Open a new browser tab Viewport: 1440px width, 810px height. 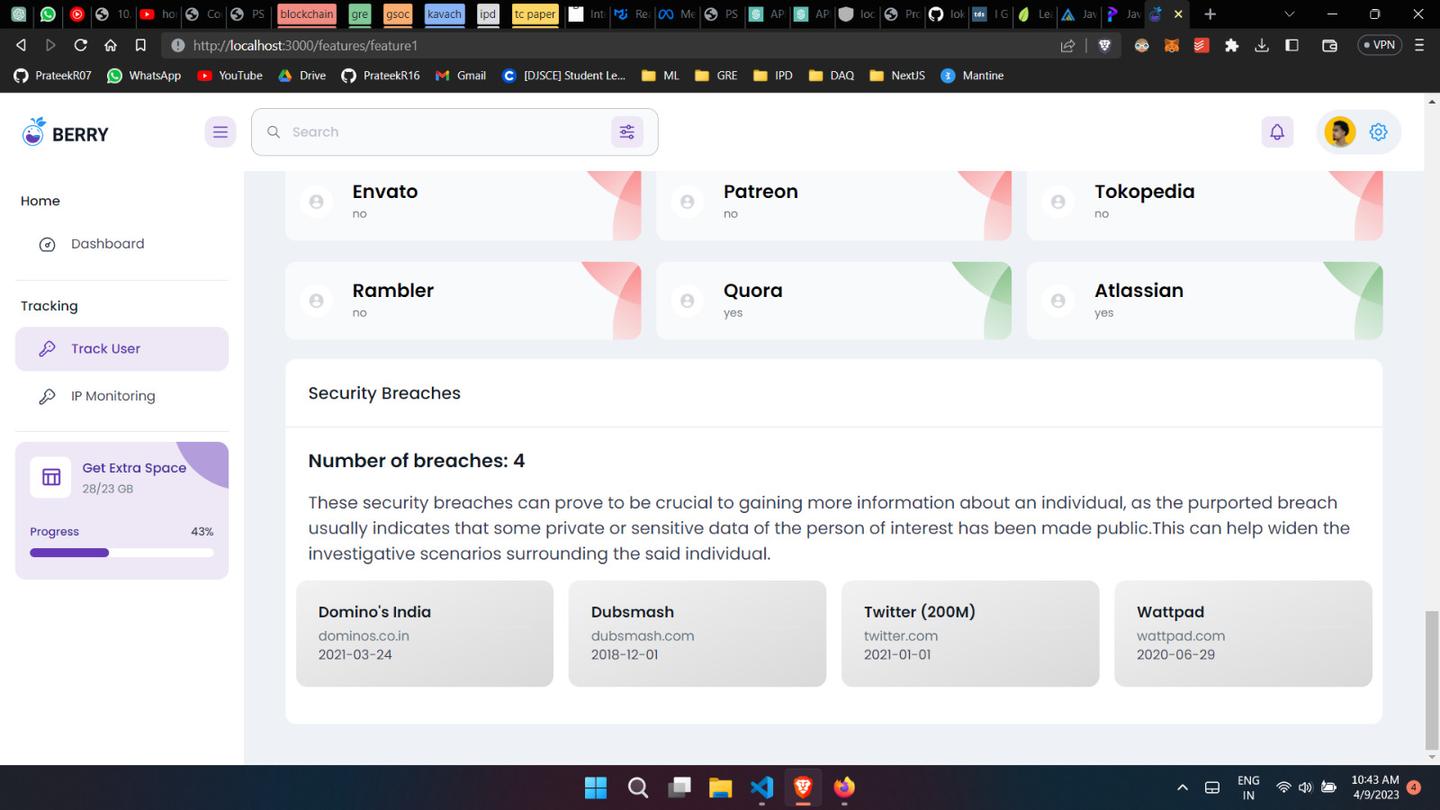[x=1210, y=14]
